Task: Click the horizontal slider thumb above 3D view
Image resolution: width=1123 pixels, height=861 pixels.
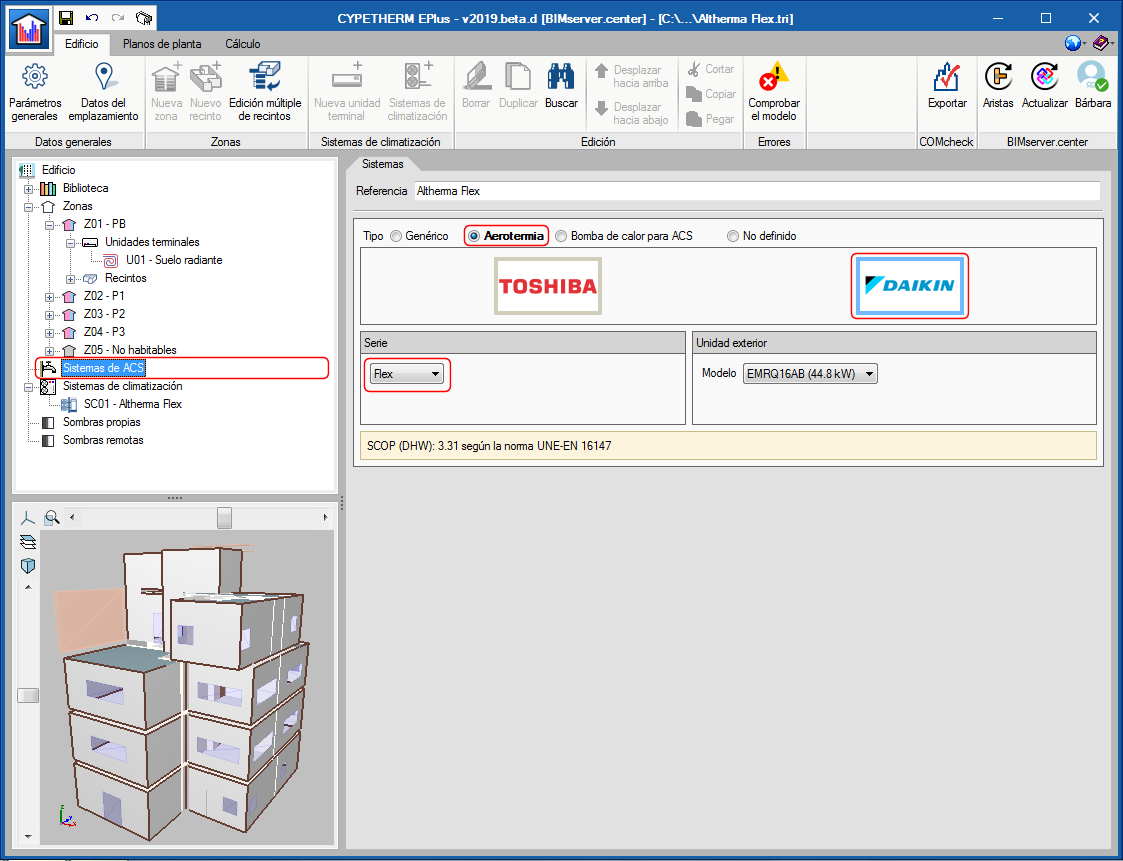Action: coord(224,517)
